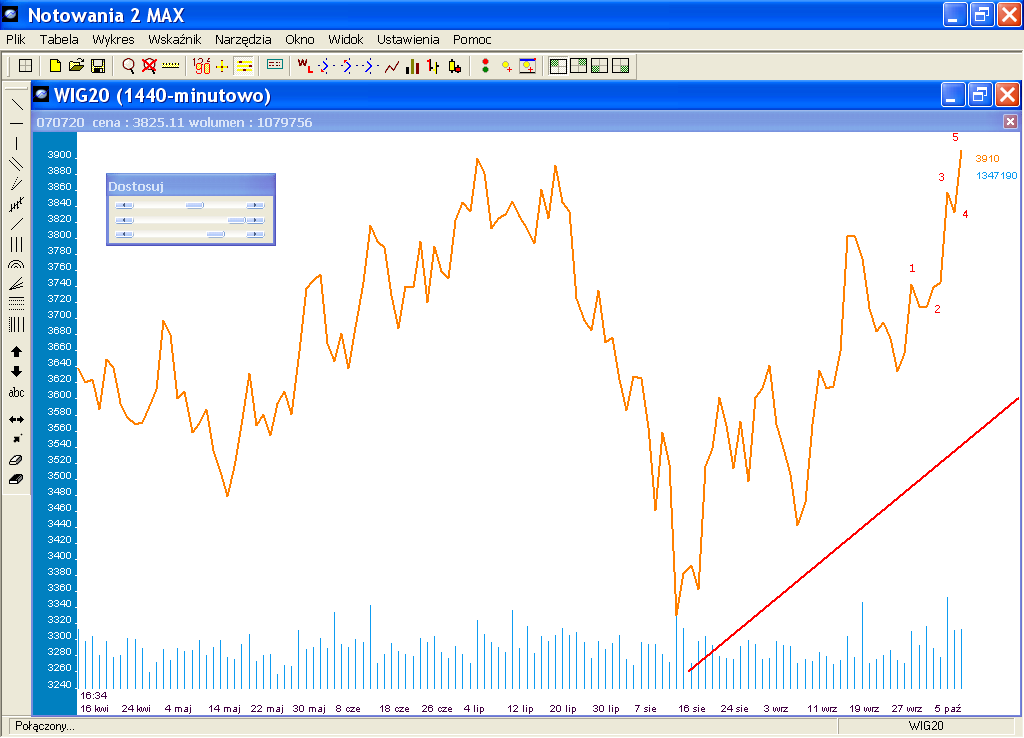Click left arrow of middle Dostosuj slider
The width and height of the screenshot is (1024, 738).
(124, 220)
